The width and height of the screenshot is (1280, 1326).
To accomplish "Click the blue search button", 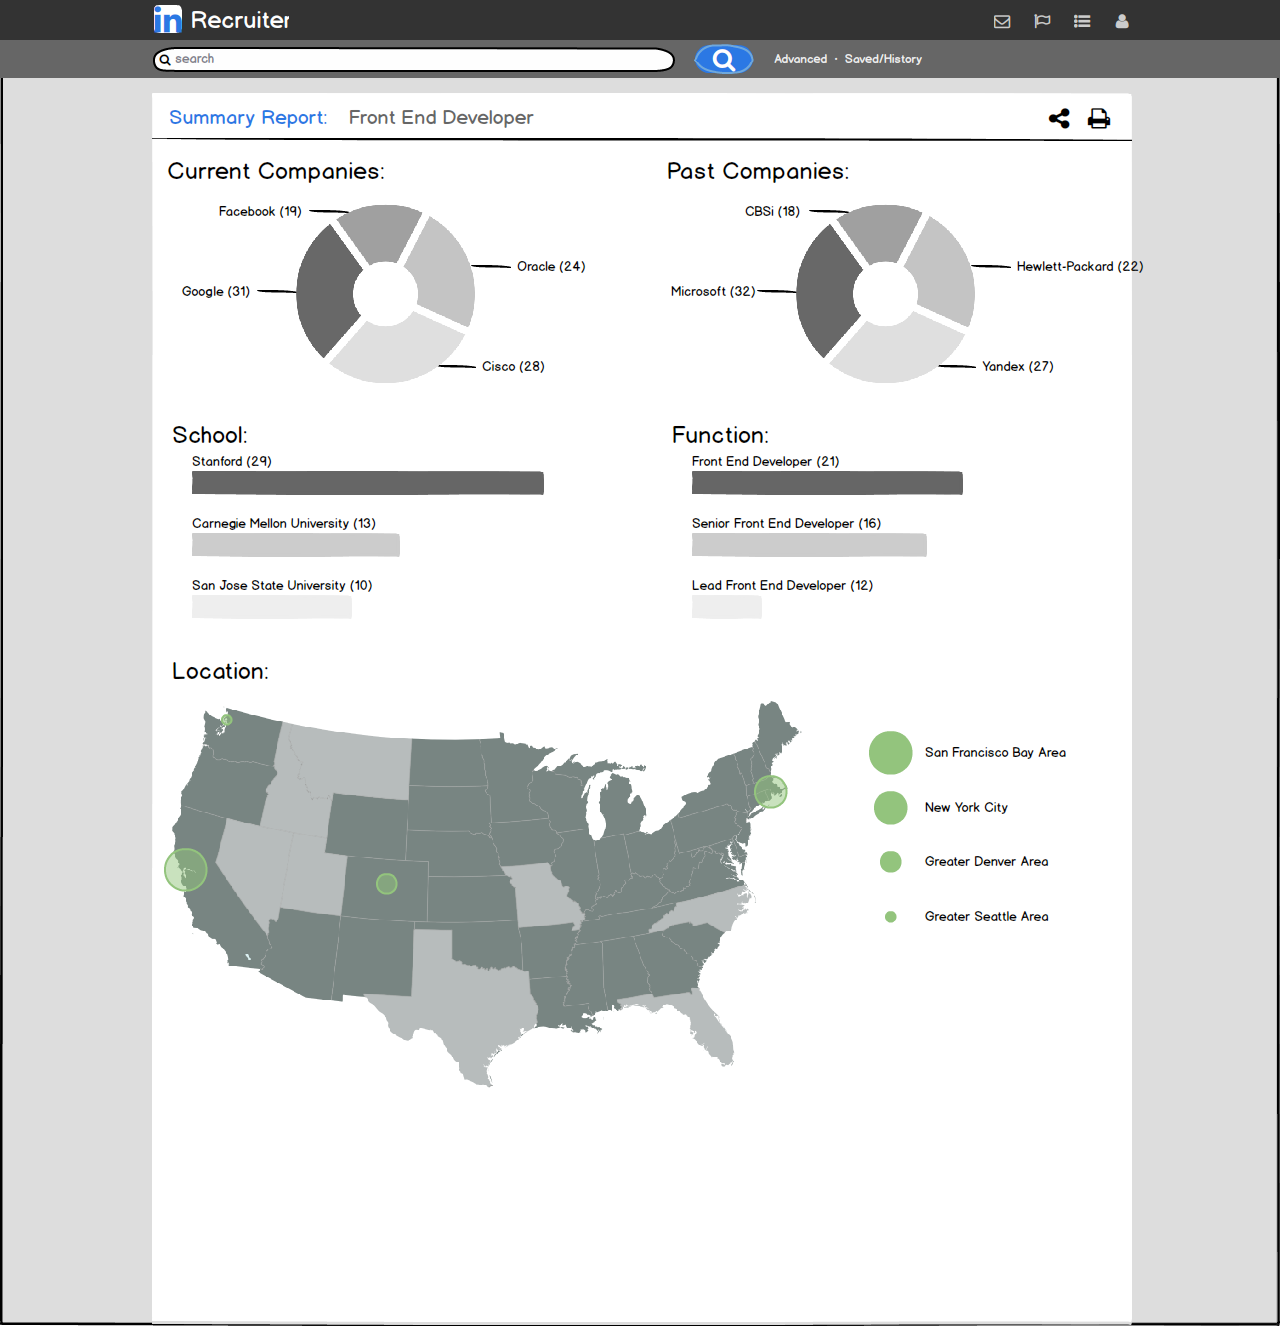I will coord(724,60).
